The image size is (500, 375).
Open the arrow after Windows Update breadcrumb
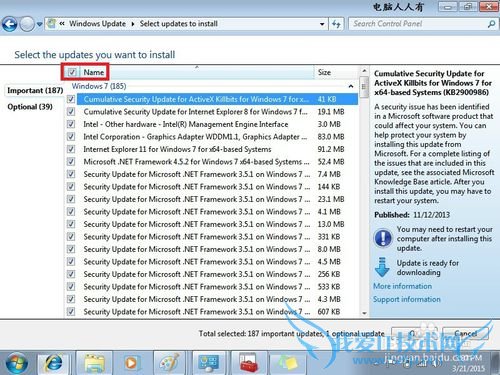(133, 24)
